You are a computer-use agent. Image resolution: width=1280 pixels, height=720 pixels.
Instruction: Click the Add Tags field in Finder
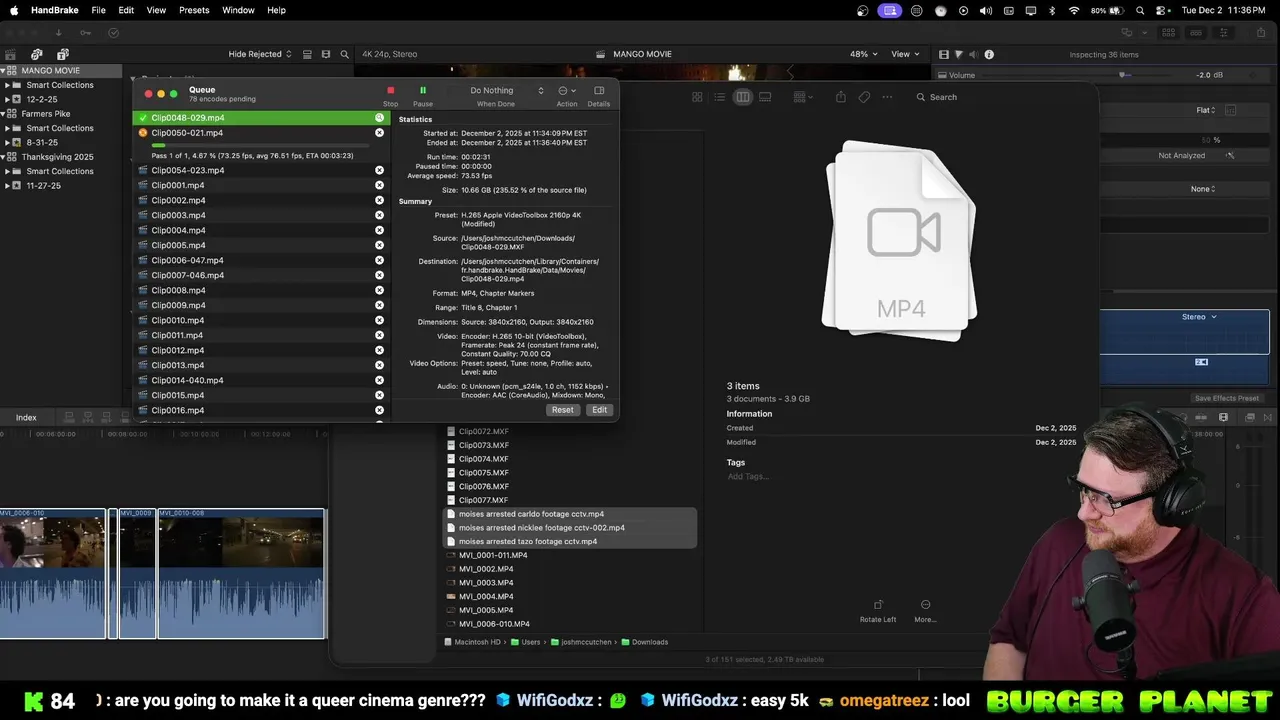748,476
